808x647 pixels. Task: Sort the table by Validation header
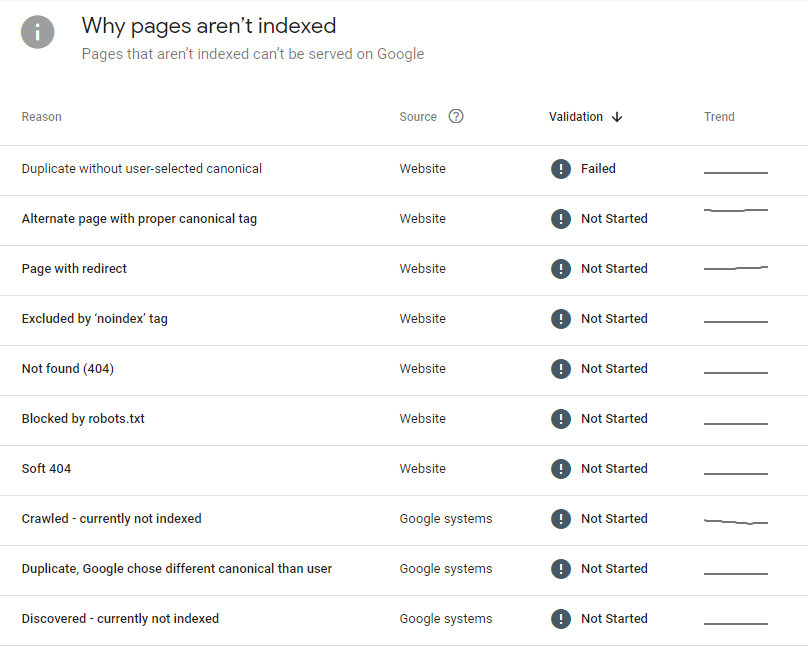click(576, 117)
